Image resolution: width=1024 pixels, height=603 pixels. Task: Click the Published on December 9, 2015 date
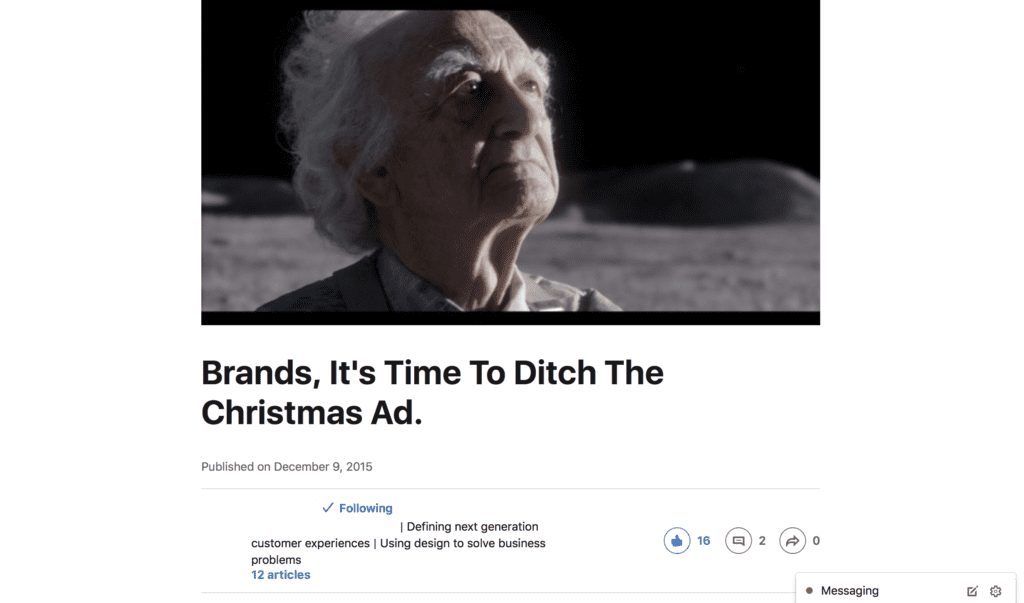[x=287, y=466]
